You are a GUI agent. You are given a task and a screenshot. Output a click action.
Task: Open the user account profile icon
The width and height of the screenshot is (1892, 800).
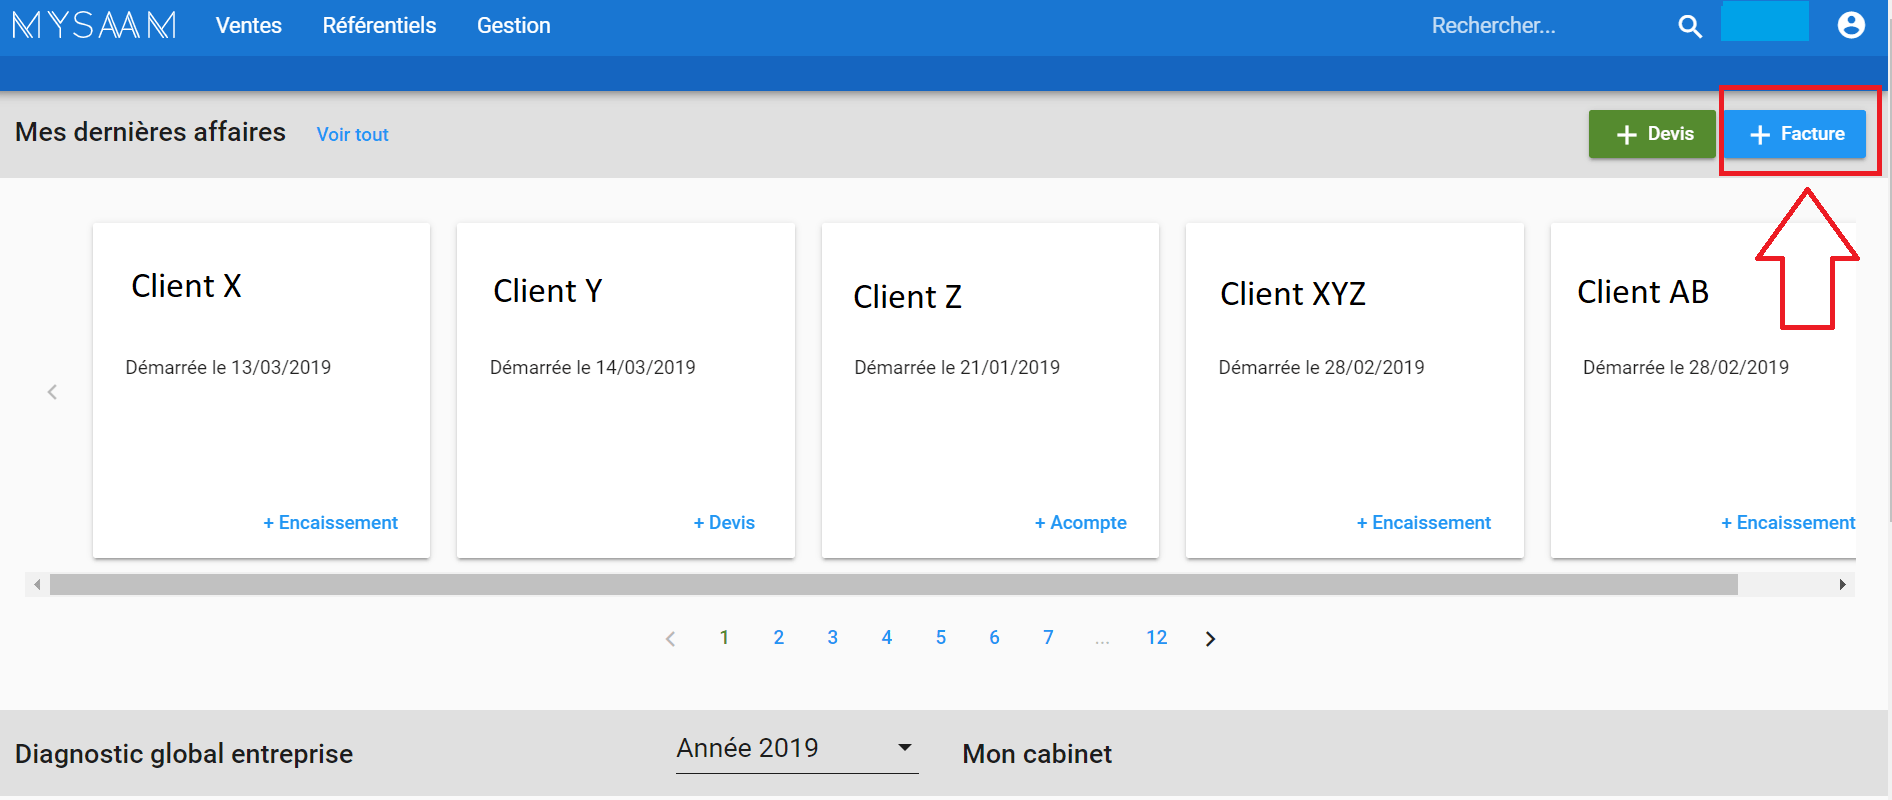tap(1851, 25)
